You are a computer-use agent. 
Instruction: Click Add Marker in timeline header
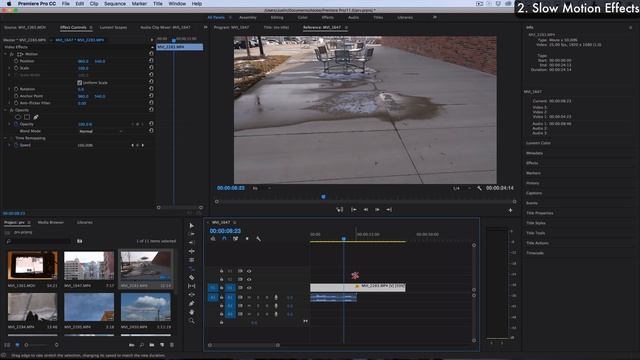coord(247,239)
